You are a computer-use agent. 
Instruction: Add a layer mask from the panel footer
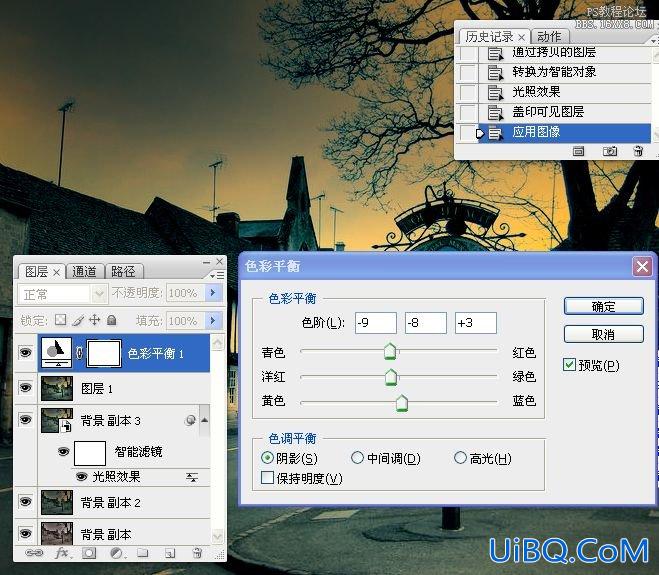point(89,553)
